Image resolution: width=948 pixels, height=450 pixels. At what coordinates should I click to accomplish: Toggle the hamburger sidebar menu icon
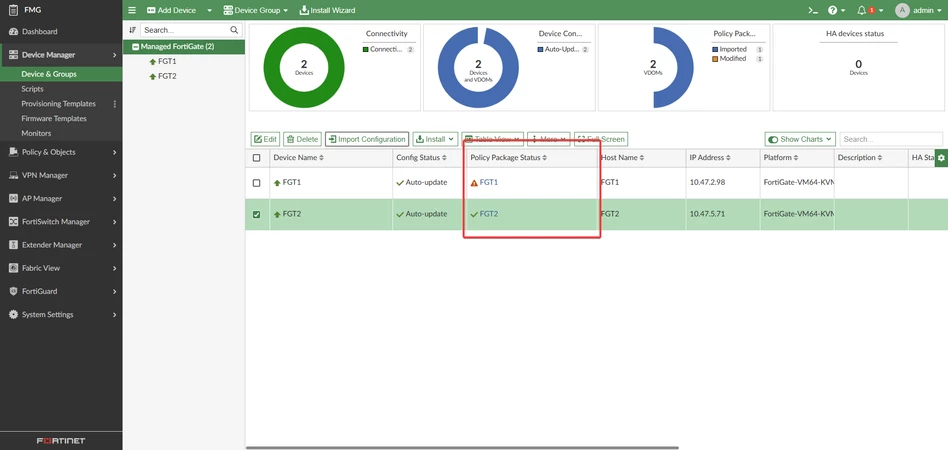(132, 10)
